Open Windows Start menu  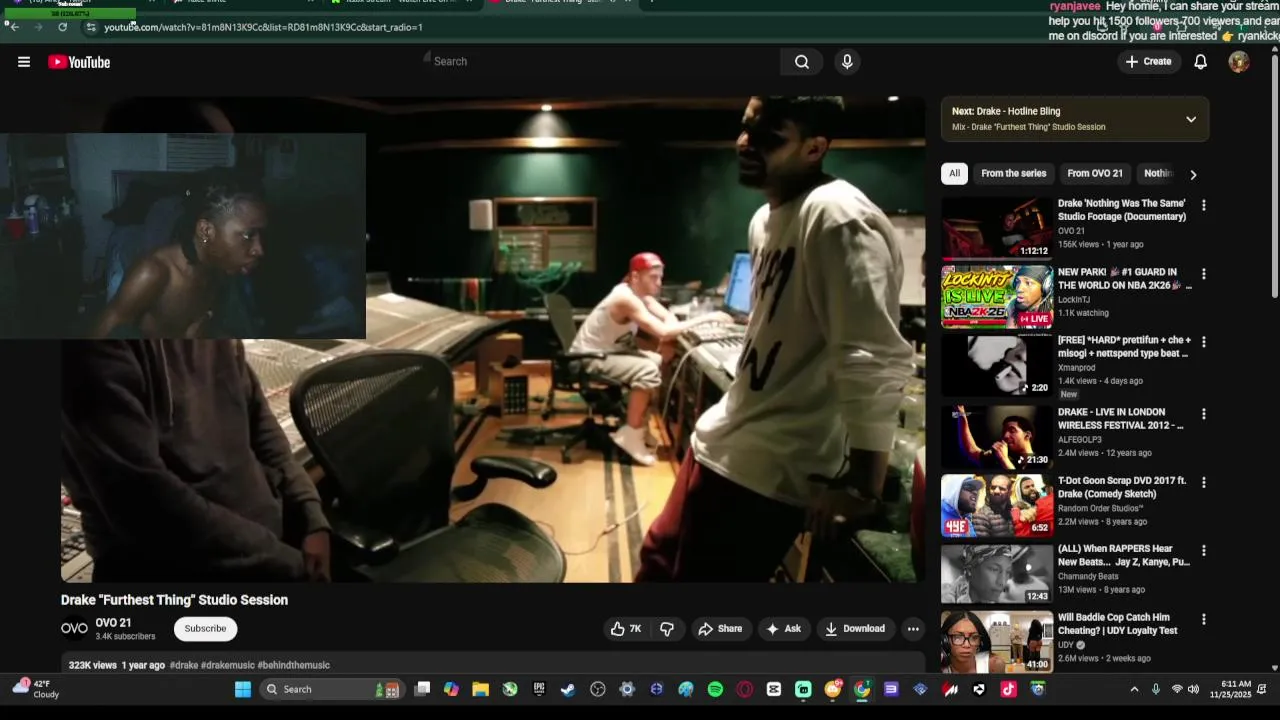click(x=243, y=689)
